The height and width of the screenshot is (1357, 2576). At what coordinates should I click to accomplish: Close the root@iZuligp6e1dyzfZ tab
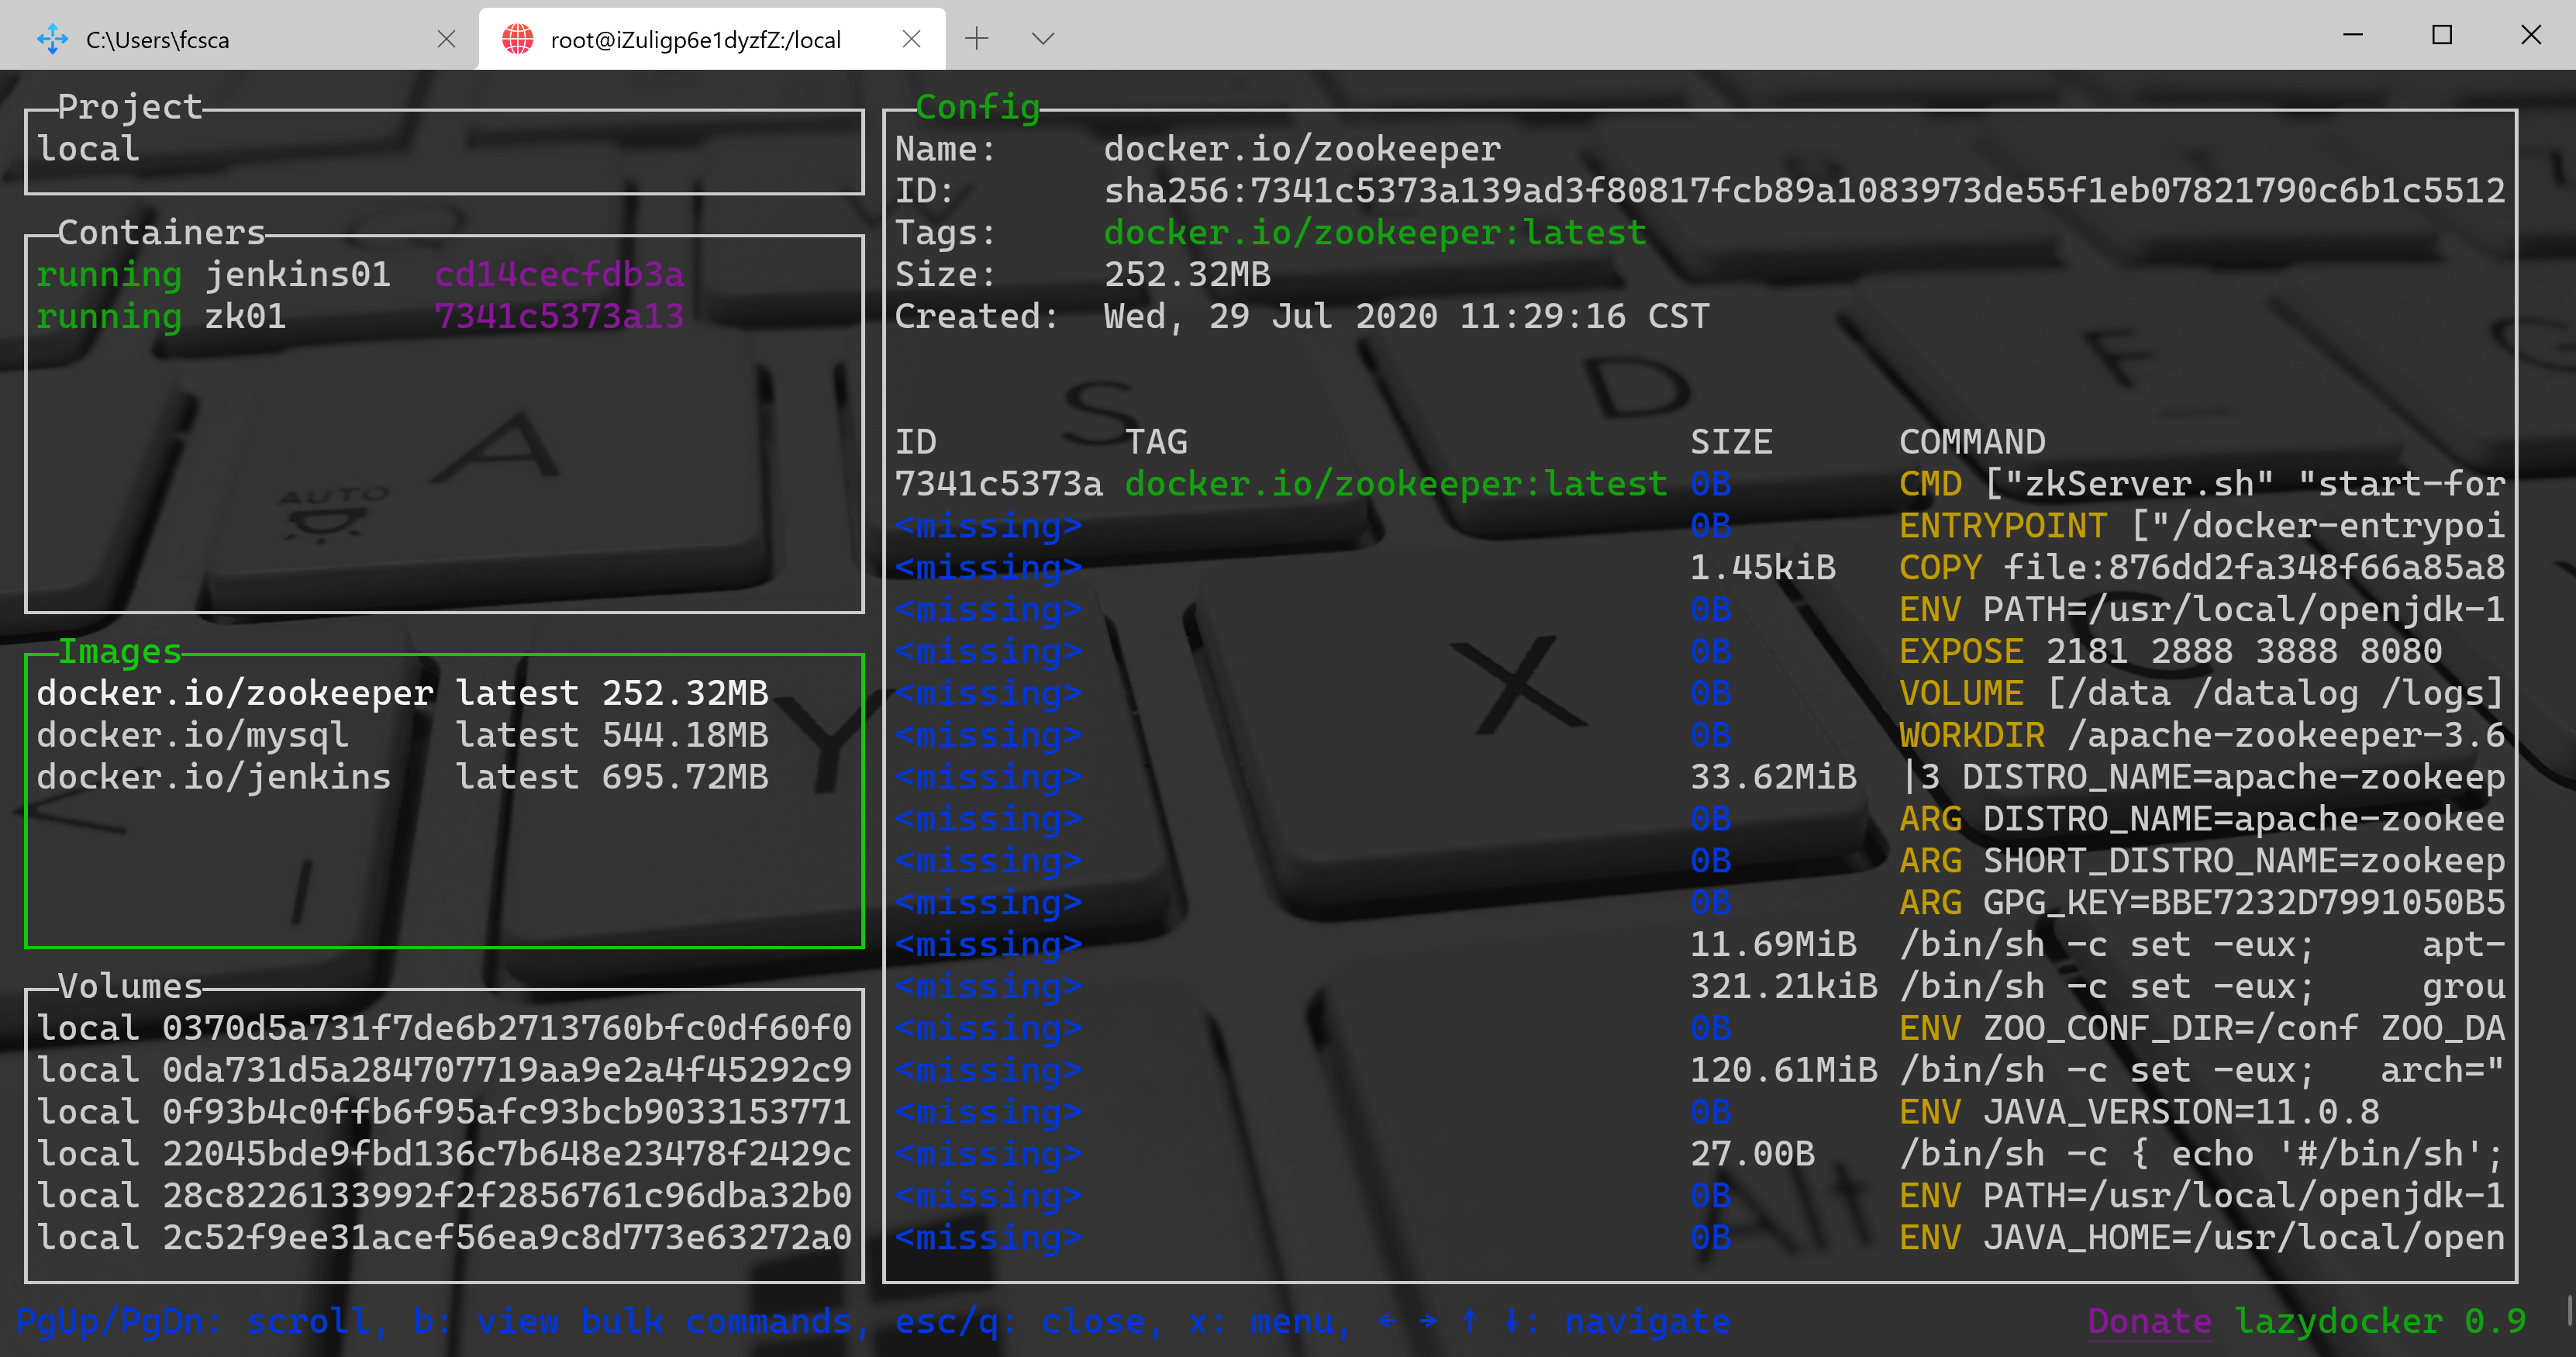[911, 39]
